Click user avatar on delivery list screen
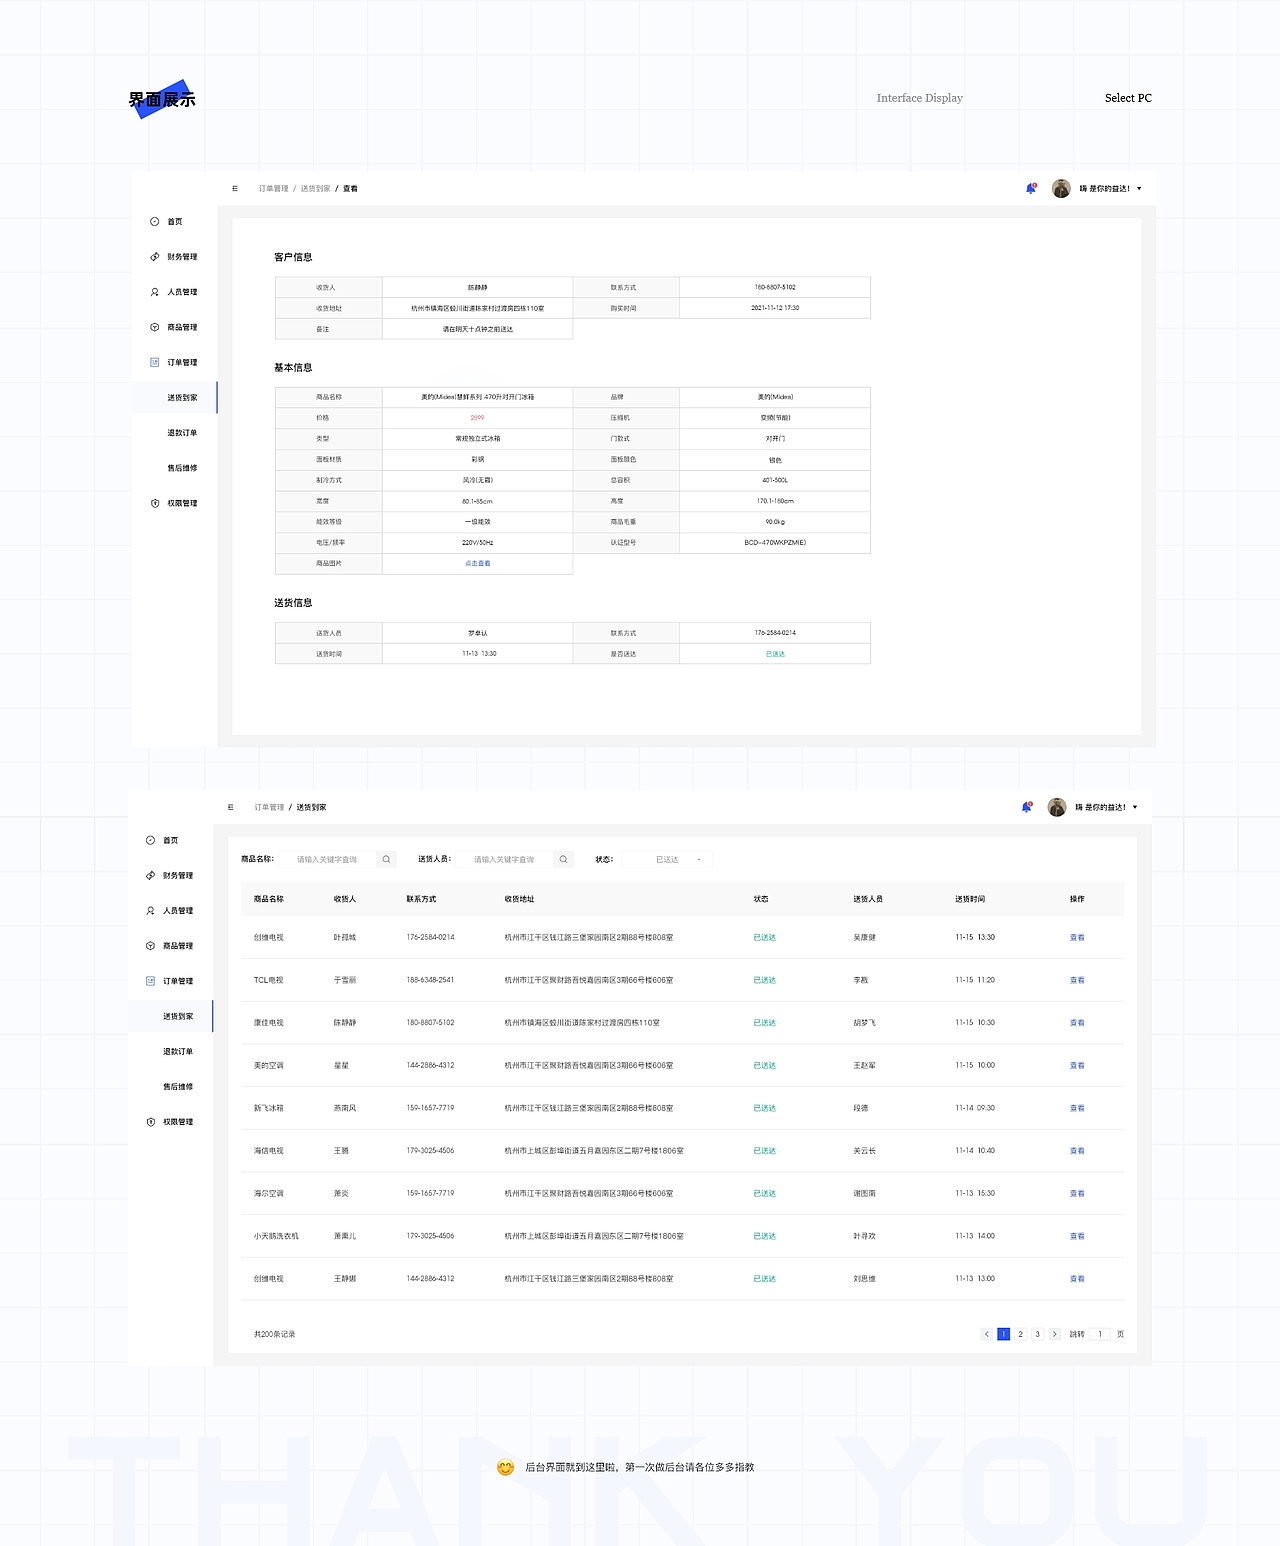The image size is (1280, 1546). pos(1057,807)
